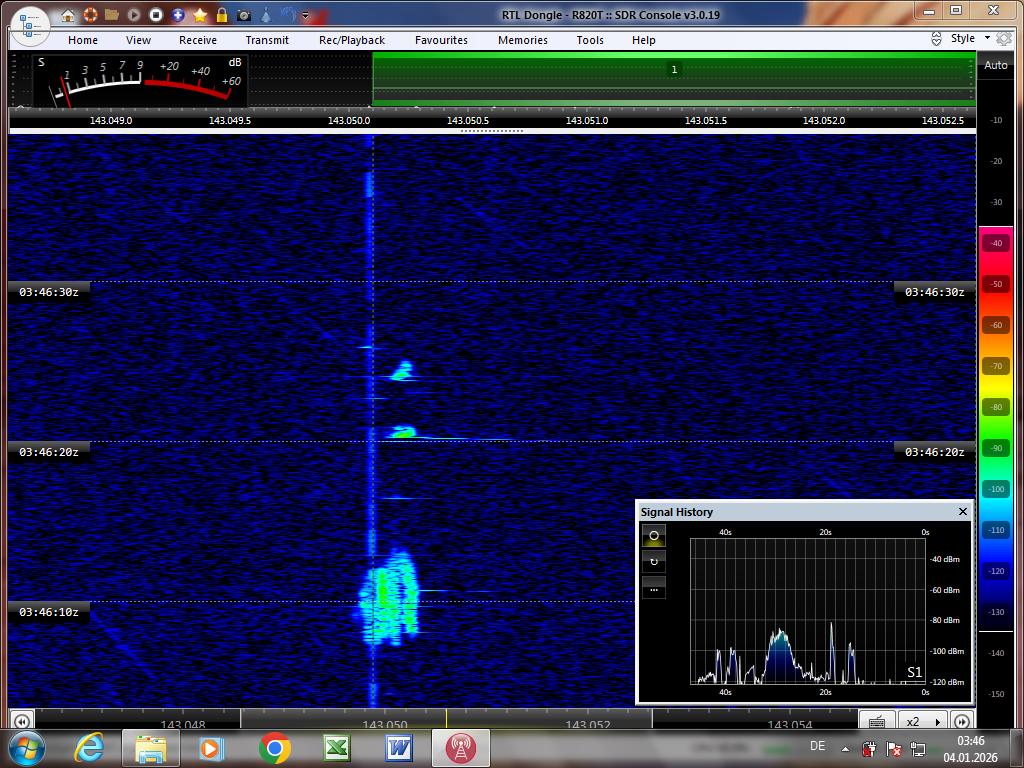Expand the quick access toolbar customize arrow

point(305,16)
